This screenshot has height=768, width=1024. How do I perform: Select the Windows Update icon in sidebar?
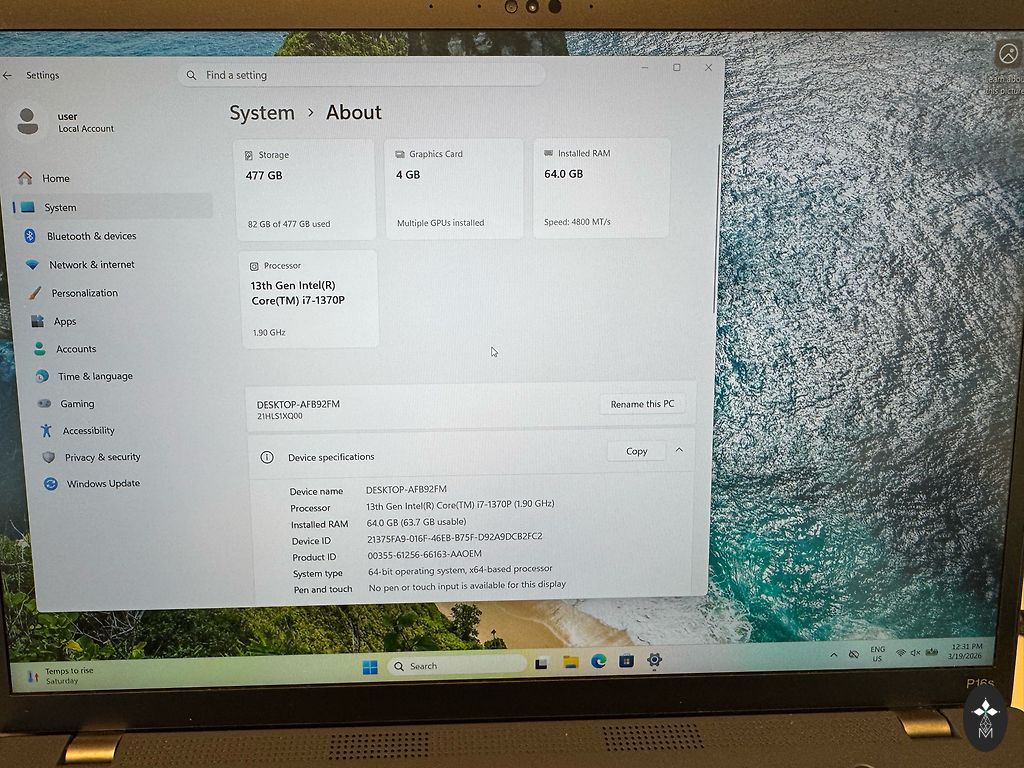click(x=50, y=484)
